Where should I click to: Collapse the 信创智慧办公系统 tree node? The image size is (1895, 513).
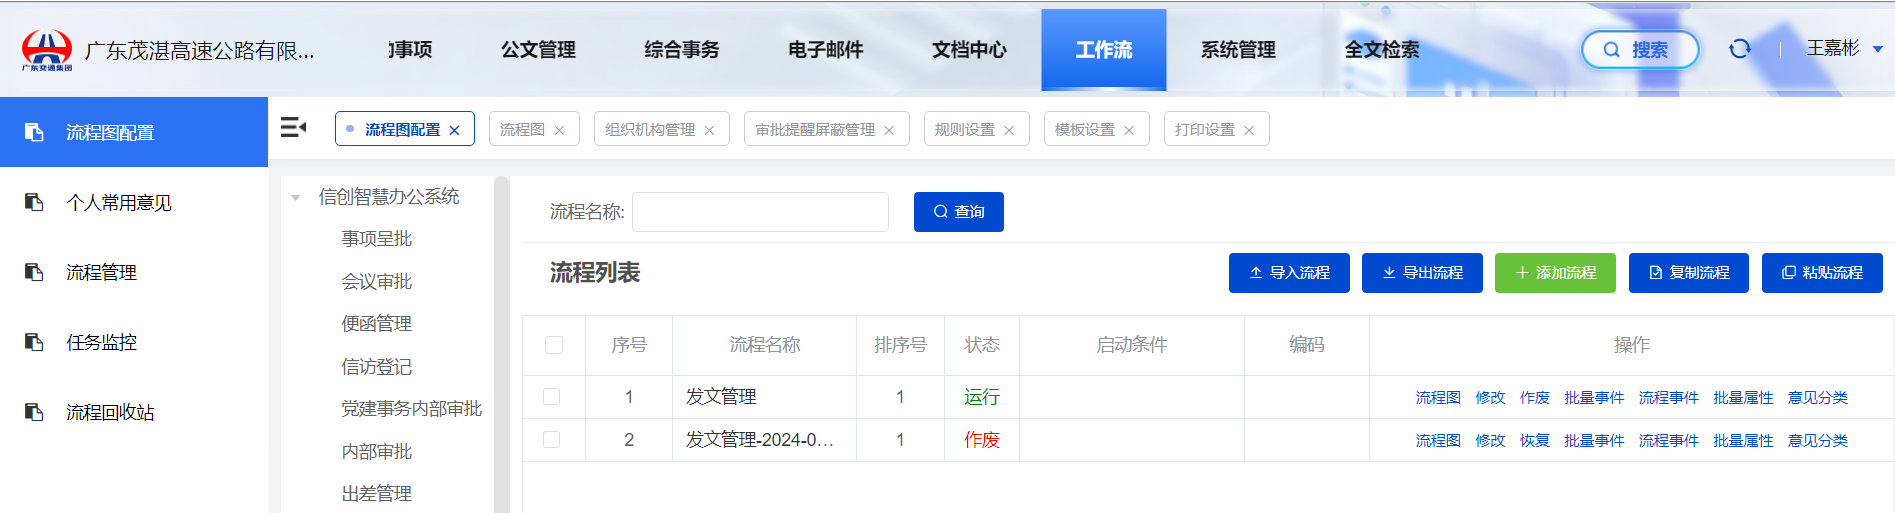(x=296, y=198)
